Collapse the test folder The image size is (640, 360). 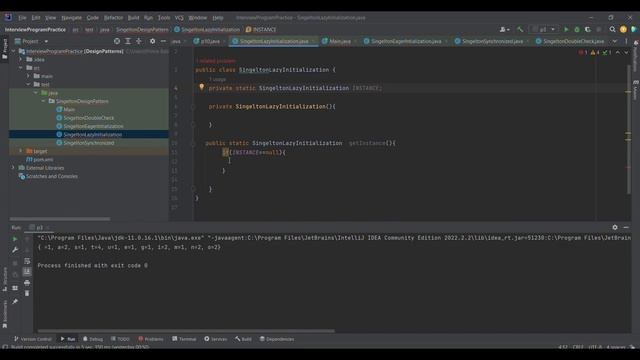pyautogui.click(x=29, y=84)
